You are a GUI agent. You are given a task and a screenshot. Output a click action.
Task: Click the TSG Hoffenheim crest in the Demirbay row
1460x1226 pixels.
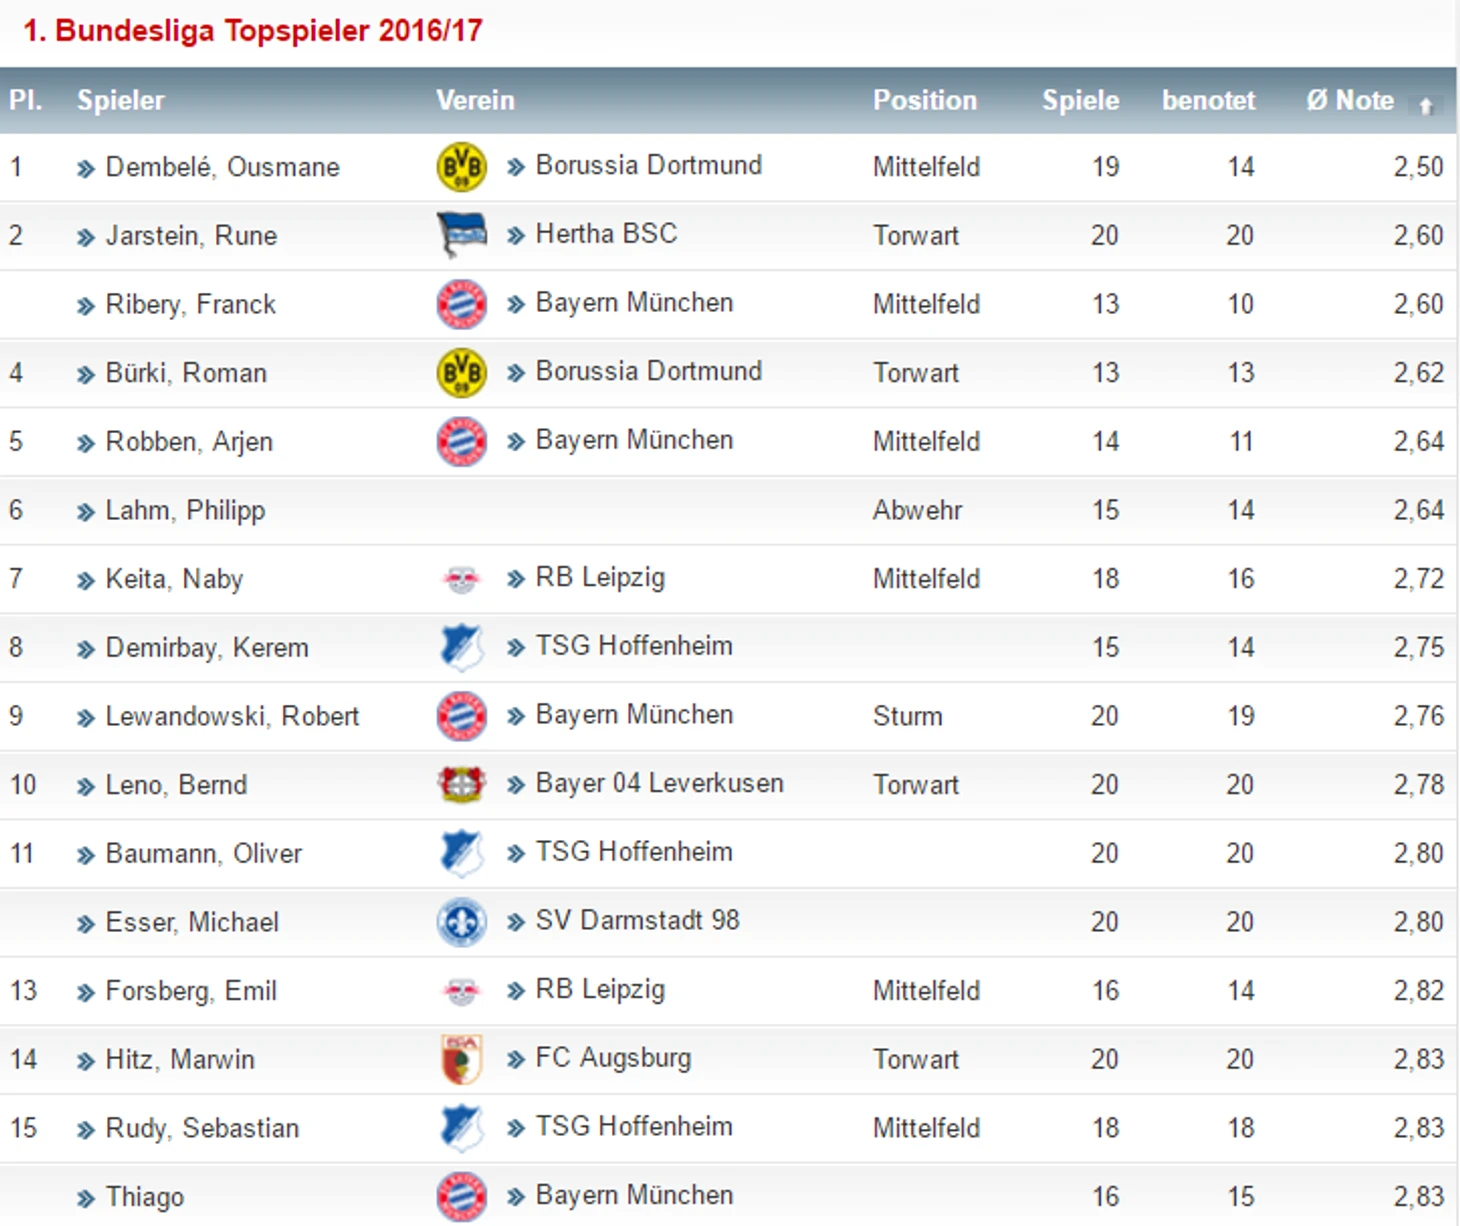click(x=461, y=648)
